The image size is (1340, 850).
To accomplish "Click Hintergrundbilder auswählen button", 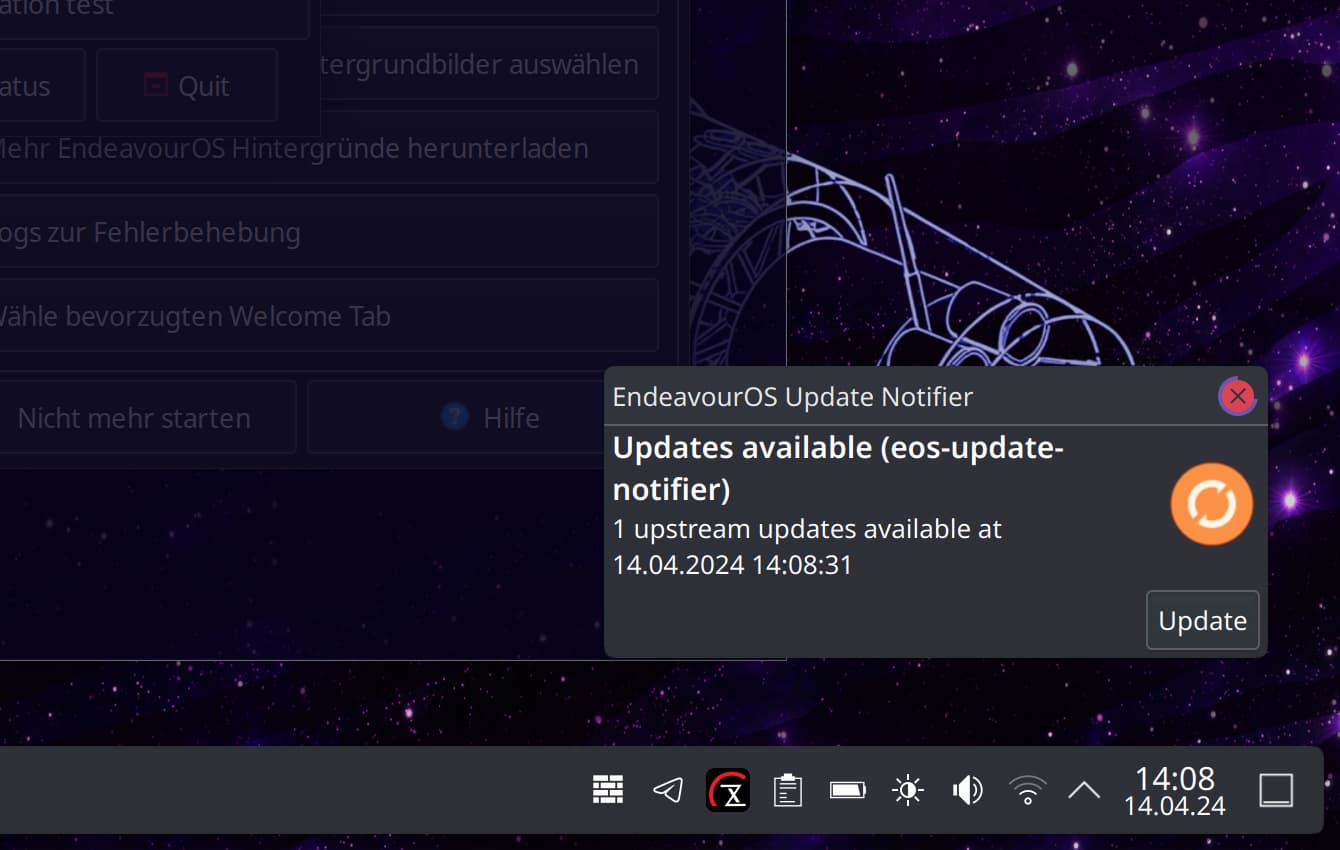I will (x=489, y=64).
